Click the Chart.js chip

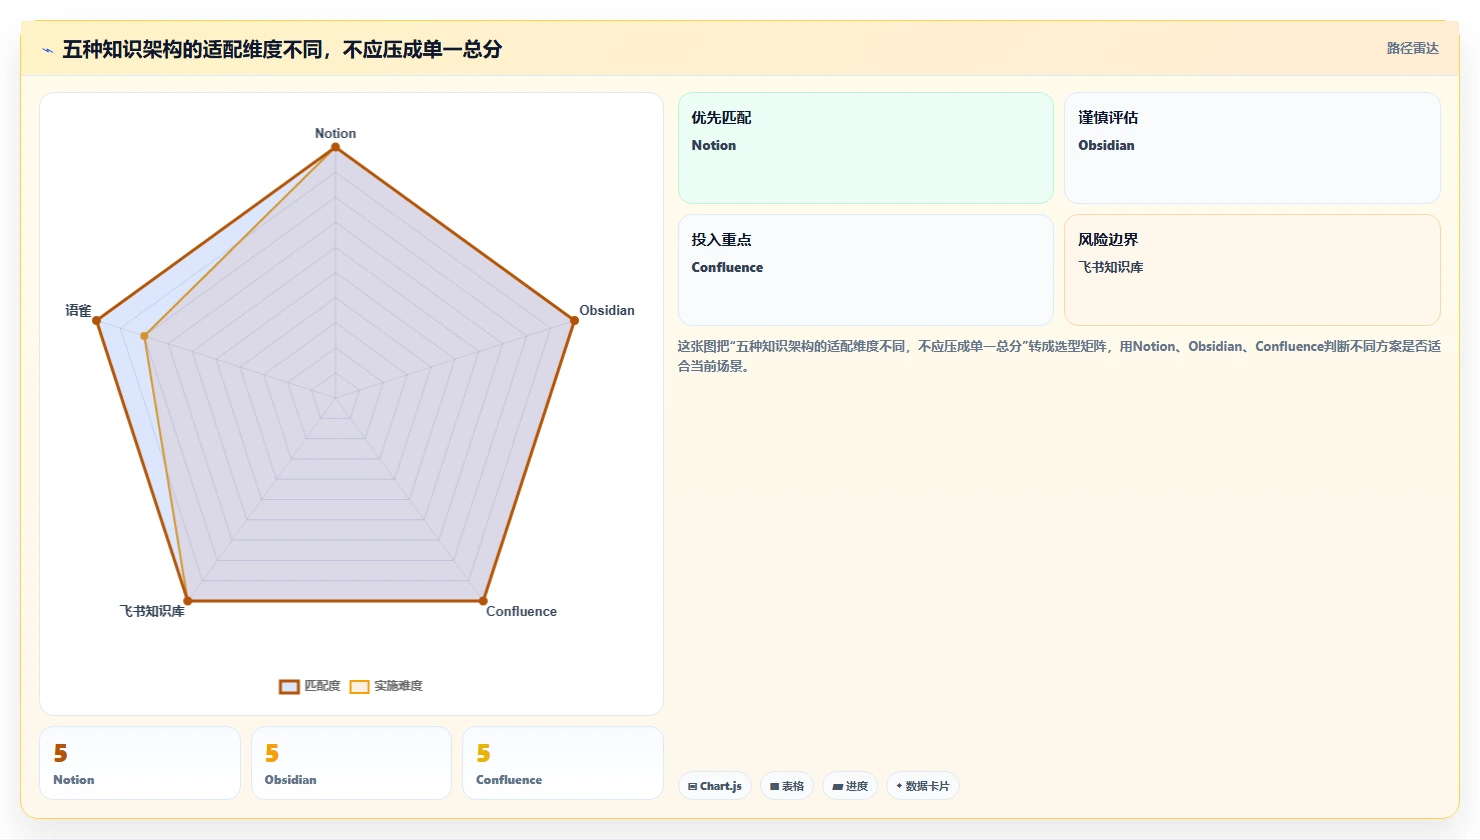pos(715,786)
